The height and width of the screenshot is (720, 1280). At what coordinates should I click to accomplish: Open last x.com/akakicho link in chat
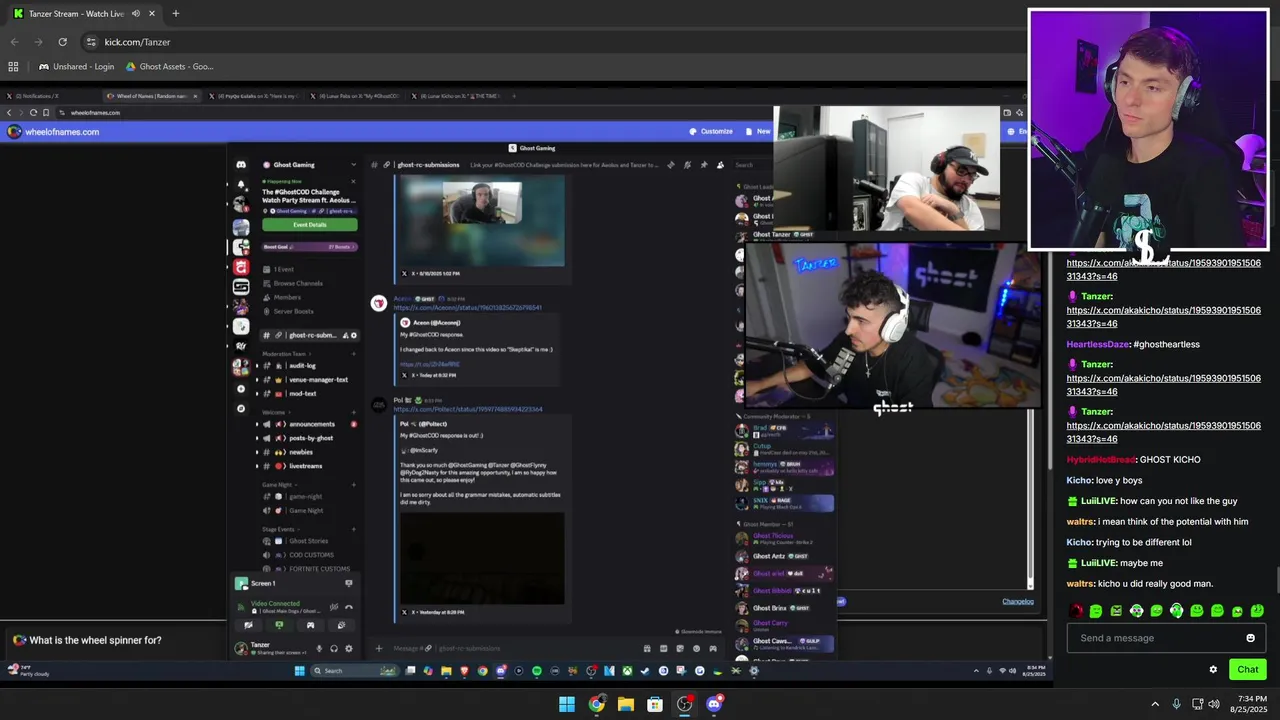pyautogui.click(x=1163, y=432)
